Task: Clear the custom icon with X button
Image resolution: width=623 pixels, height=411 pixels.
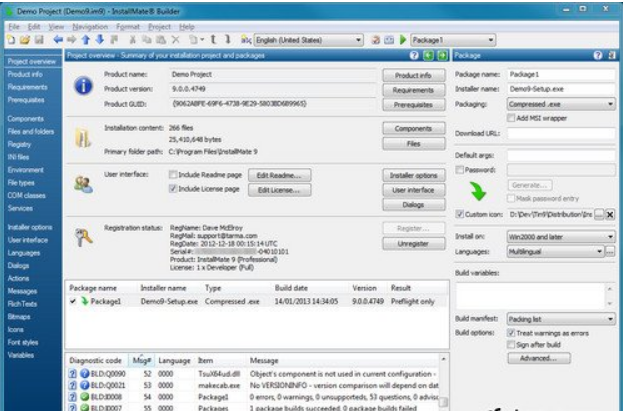Action: [x=610, y=215]
